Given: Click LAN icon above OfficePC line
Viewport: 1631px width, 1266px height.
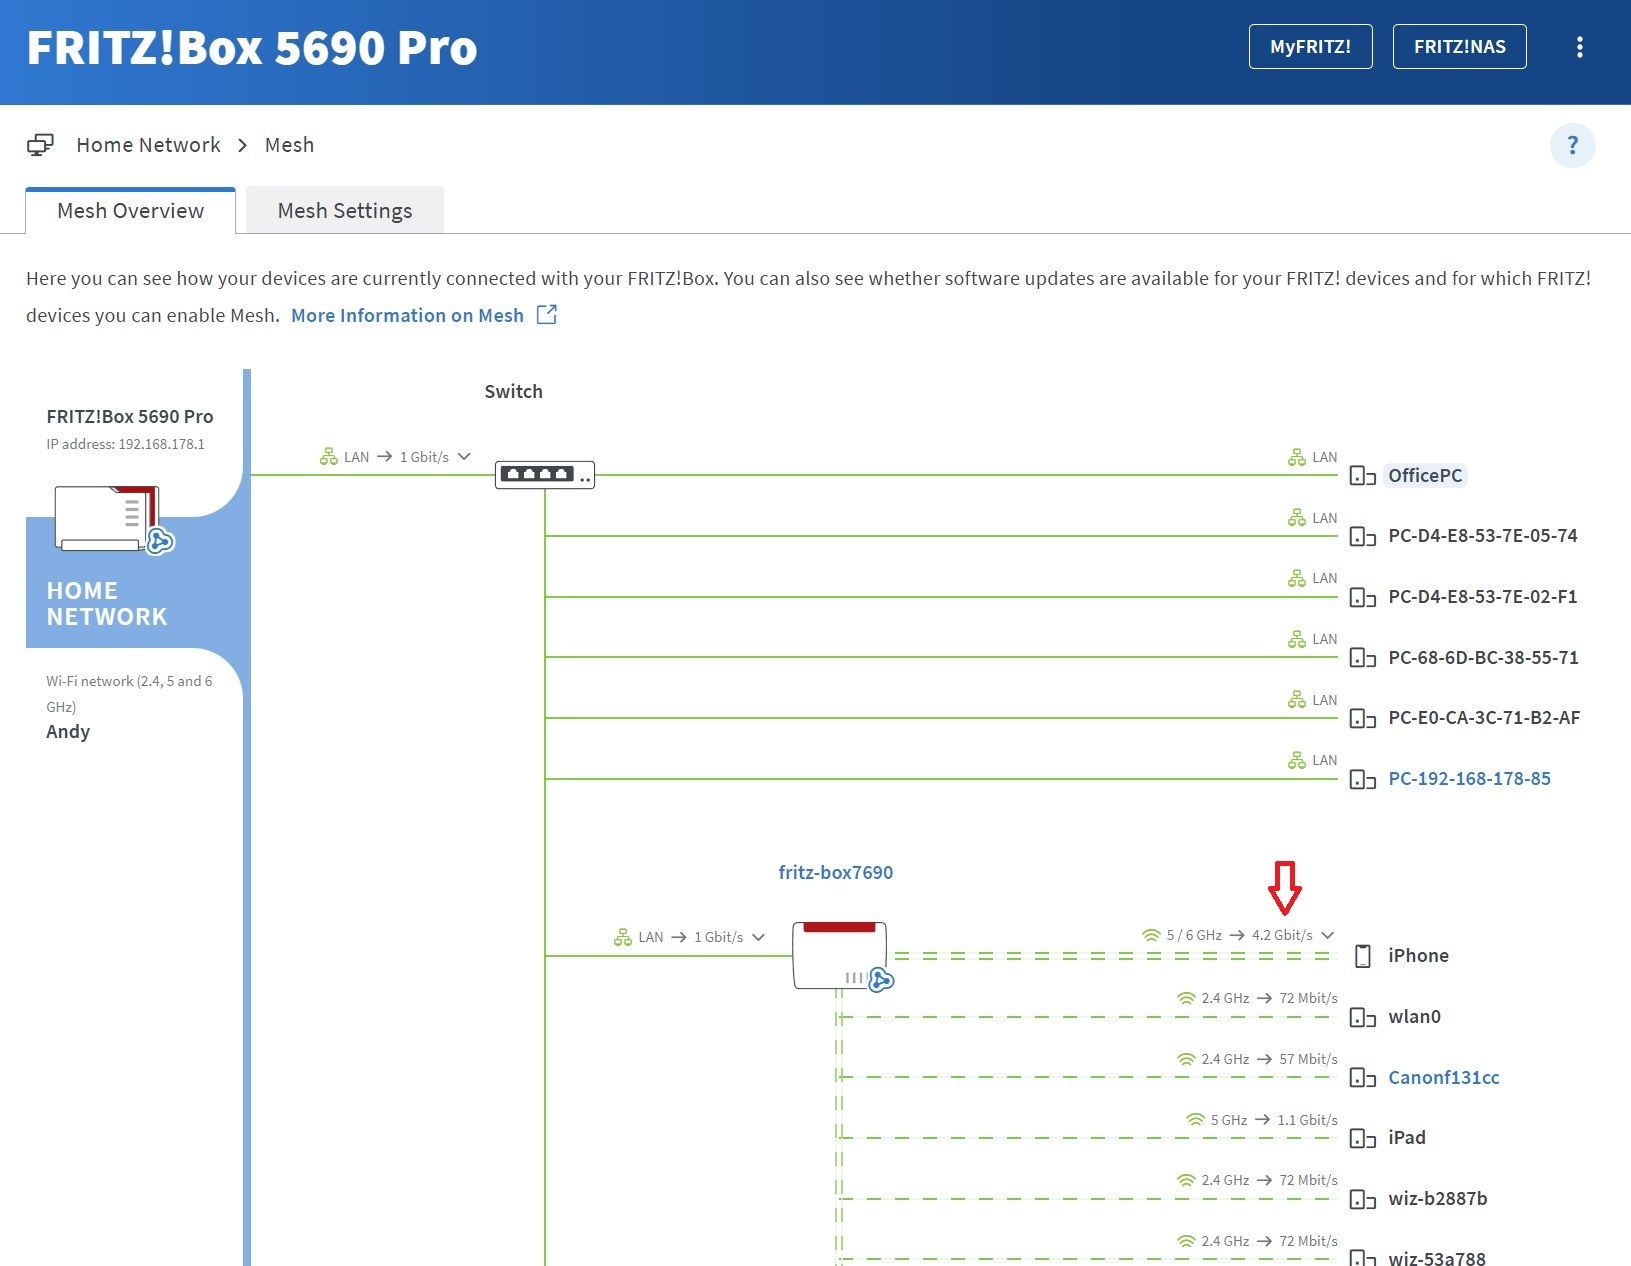Looking at the screenshot, I should click(x=1296, y=457).
